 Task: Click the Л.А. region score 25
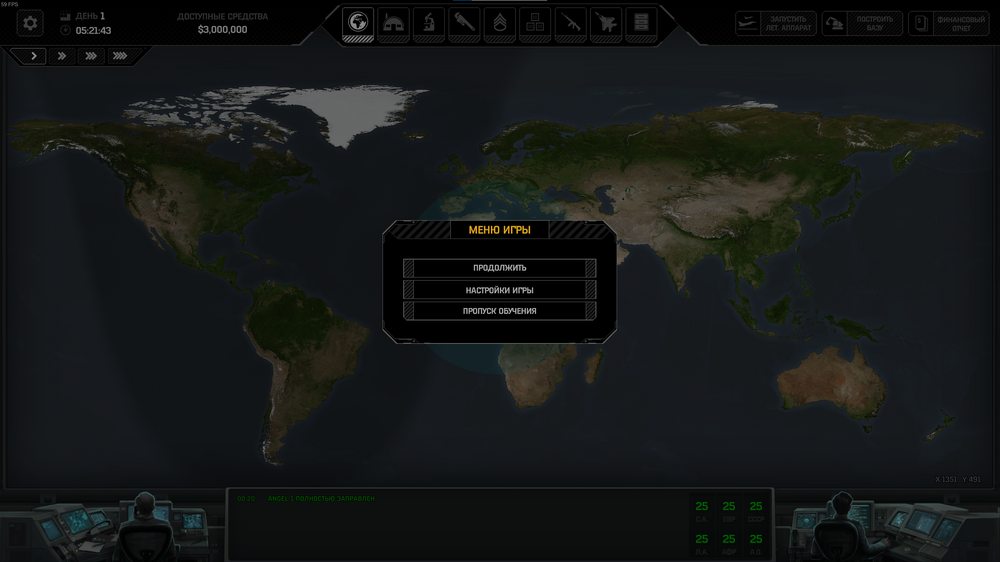pyautogui.click(x=702, y=540)
